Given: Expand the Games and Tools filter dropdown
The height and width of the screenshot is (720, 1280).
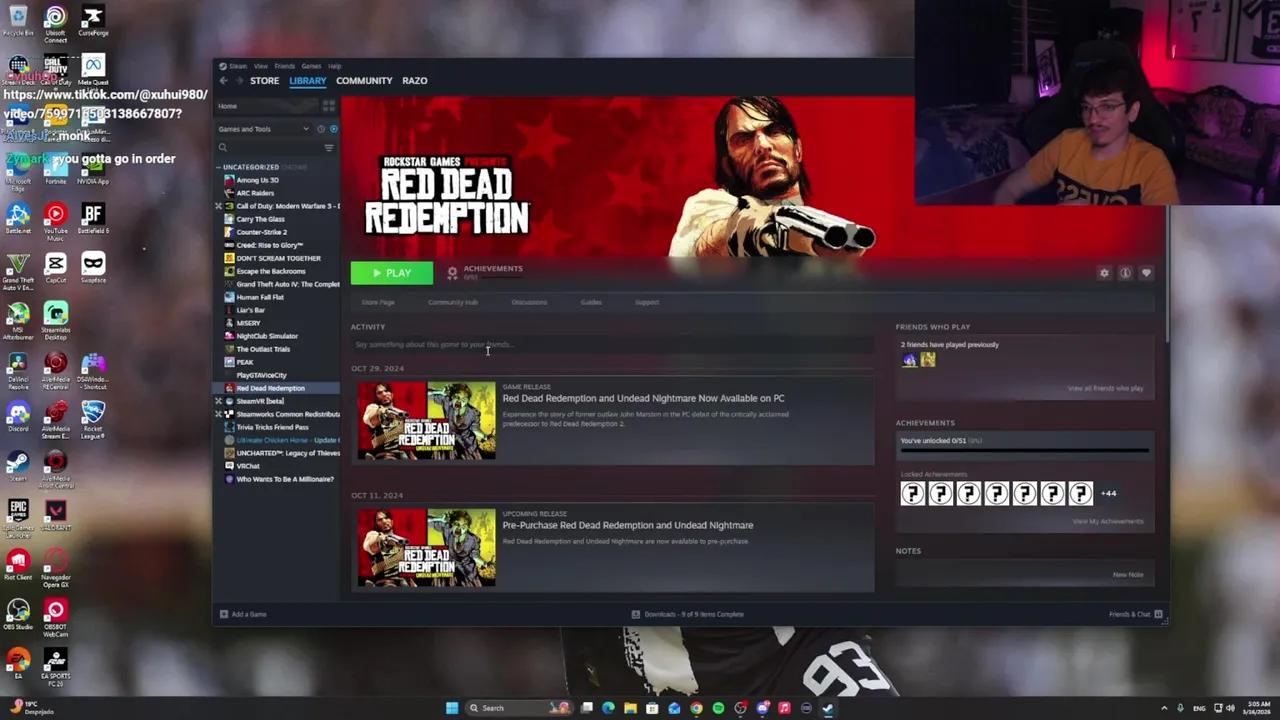Looking at the screenshot, I should point(264,129).
